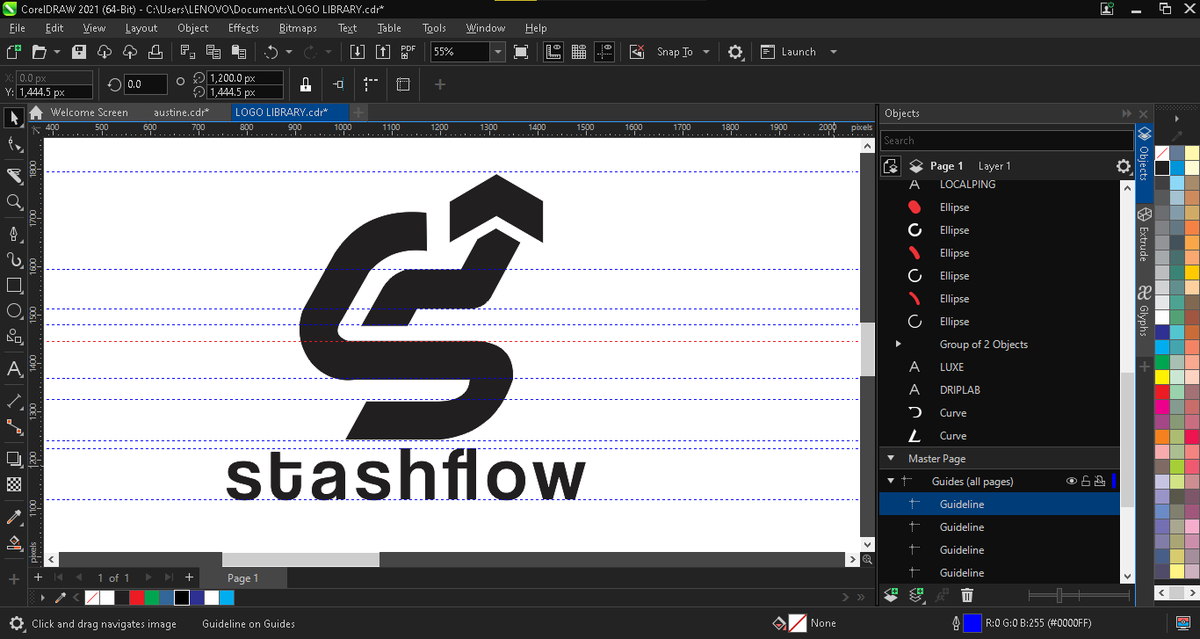The width and height of the screenshot is (1200, 639).
Task: Click the Save icon in the toolbar
Action: tap(80, 52)
